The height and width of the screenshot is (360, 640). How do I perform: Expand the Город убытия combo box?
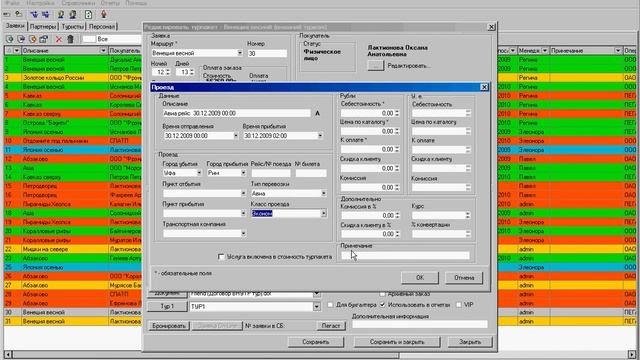199,173
